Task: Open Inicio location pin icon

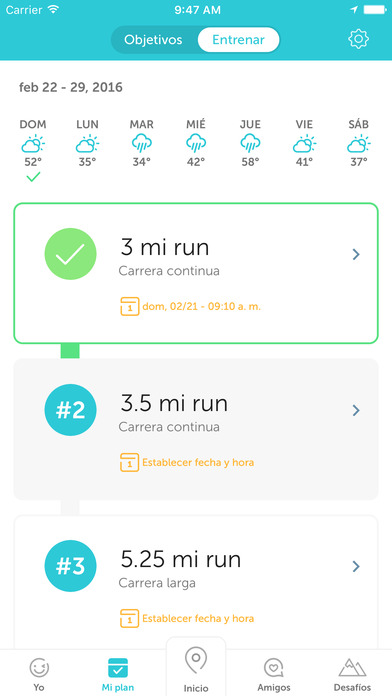Action: (196, 662)
